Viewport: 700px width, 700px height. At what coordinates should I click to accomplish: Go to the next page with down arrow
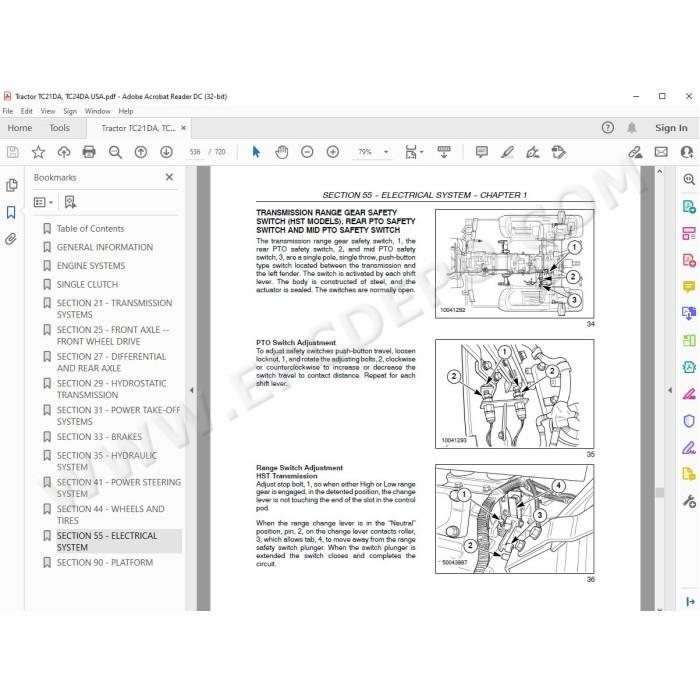[x=167, y=152]
